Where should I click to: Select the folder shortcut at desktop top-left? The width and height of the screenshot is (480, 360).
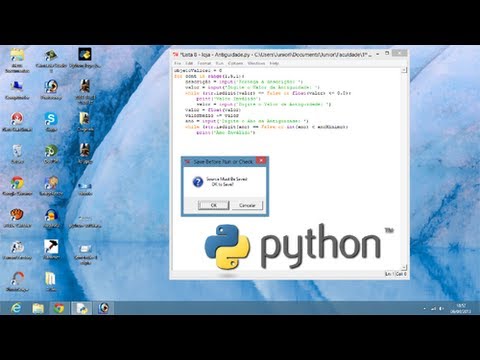(x=17, y=60)
